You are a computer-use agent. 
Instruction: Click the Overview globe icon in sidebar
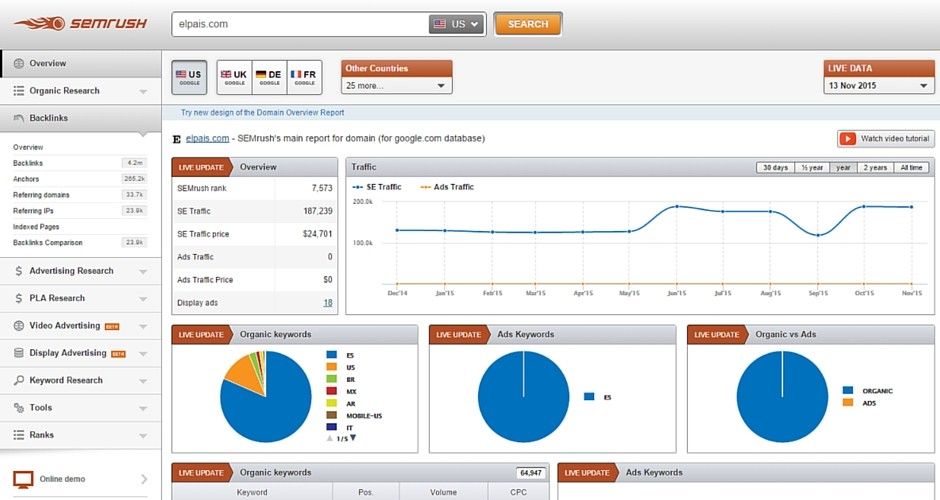tap(19, 63)
